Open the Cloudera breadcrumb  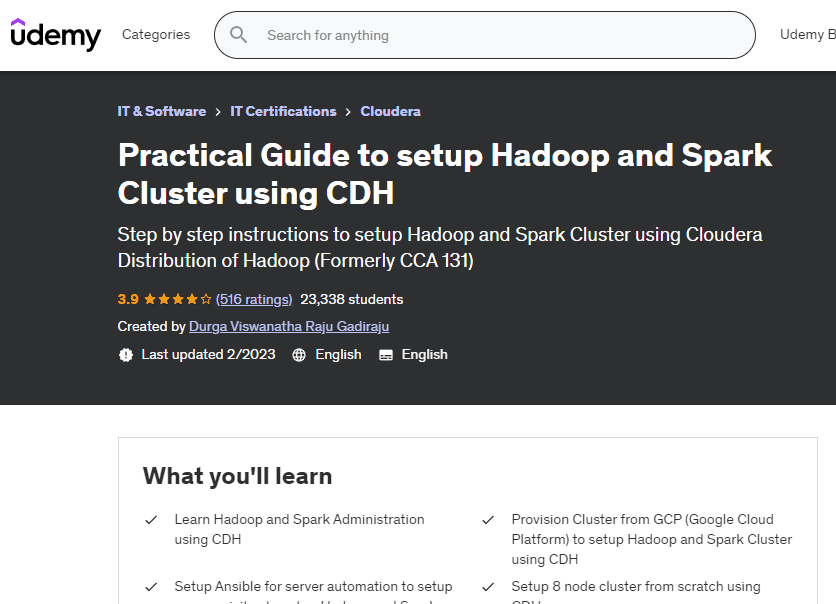(390, 111)
